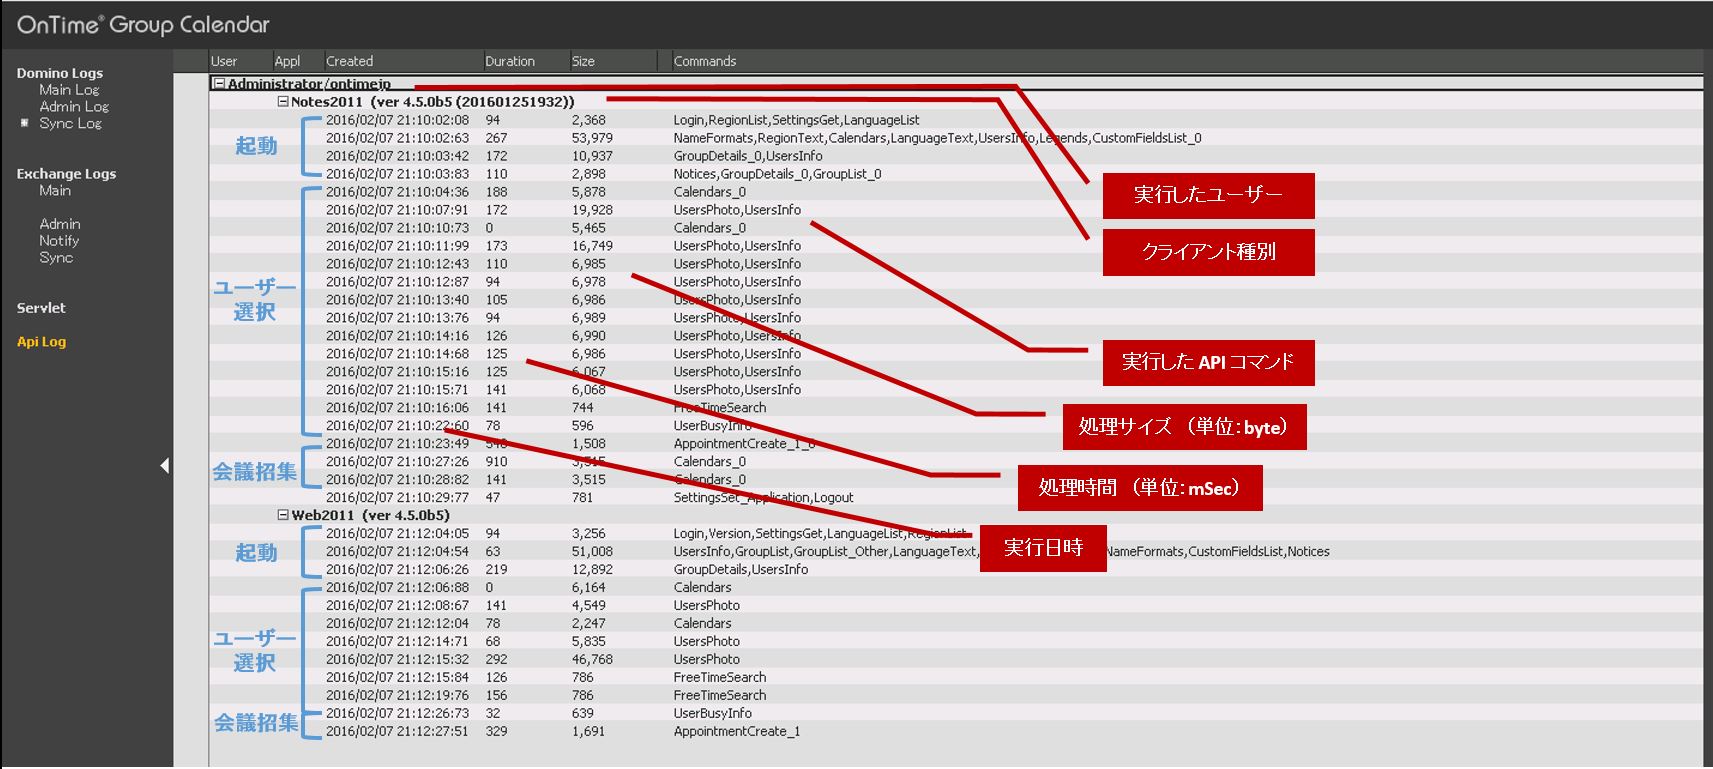Click GroupDetails_0,UsersInfo command with size 10,937

pos(748,156)
